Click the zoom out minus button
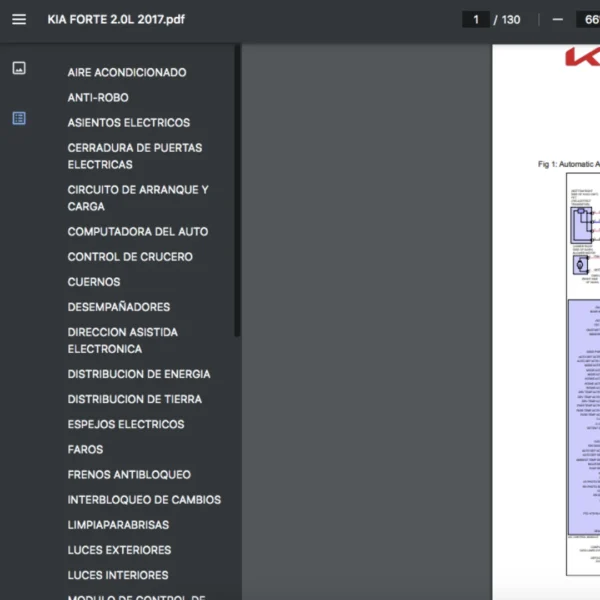Viewport: 600px width, 600px height. [558, 20]
